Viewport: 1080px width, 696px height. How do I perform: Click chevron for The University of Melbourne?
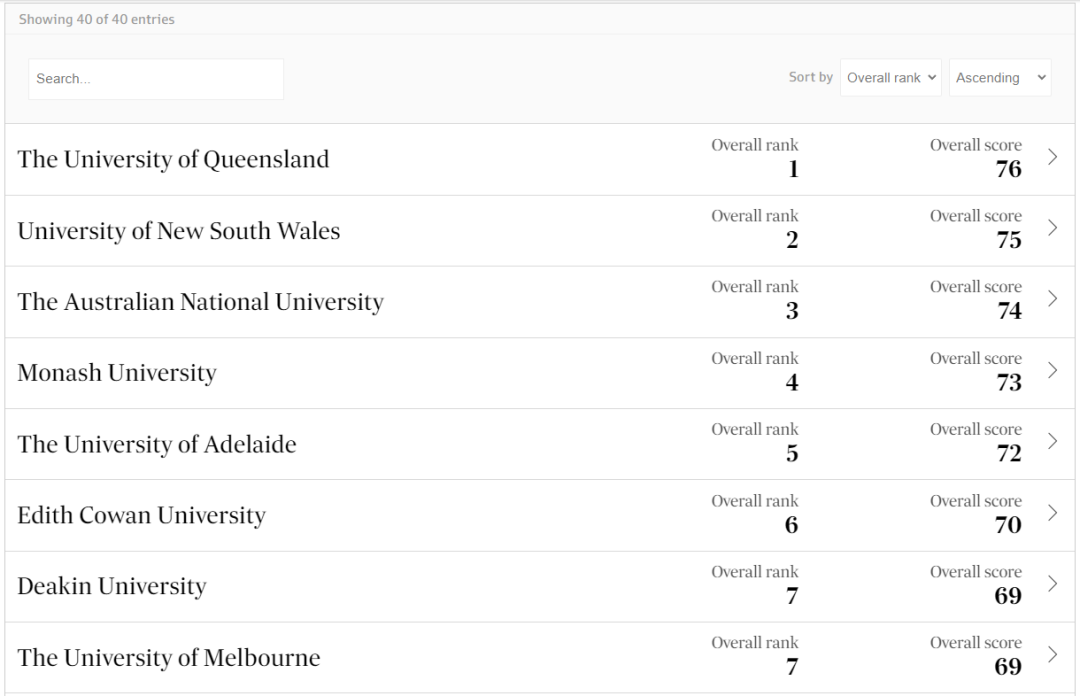pyautogui.click(x=1052, y=655)
